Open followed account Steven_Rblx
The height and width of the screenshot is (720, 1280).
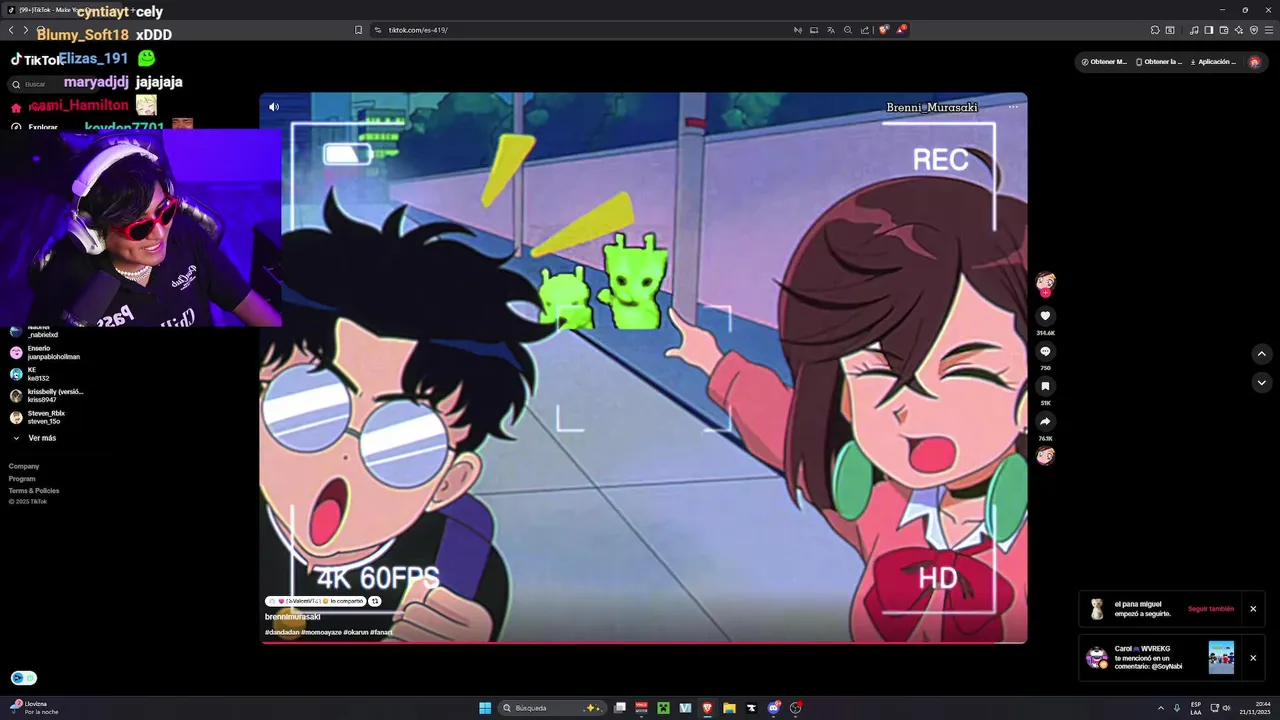tap(37, 417)
